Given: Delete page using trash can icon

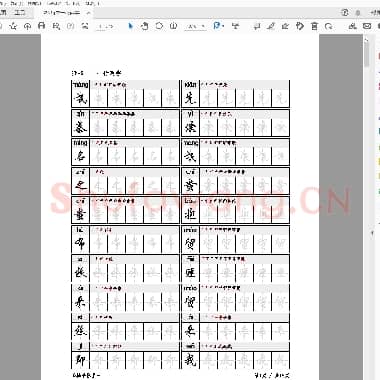Looking at the screenshot, I should [x=314, y=26].
